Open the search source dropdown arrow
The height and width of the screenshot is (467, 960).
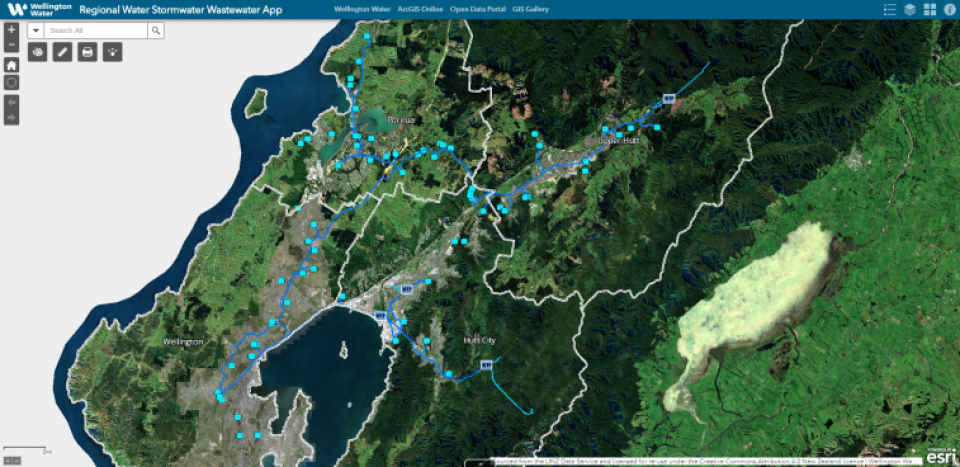click(36, 31)
